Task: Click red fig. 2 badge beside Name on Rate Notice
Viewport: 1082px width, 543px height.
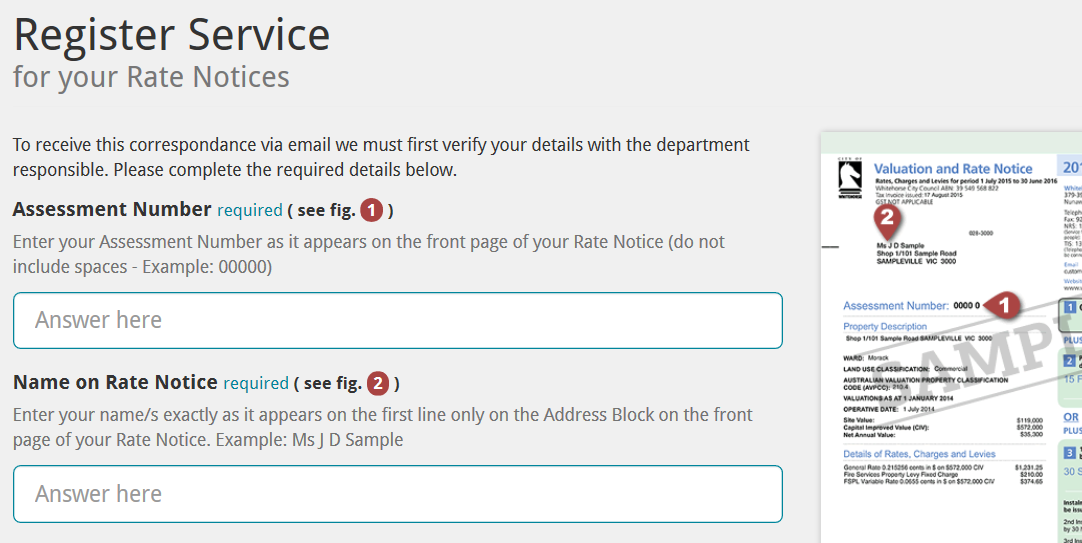Action: (377, 383)
